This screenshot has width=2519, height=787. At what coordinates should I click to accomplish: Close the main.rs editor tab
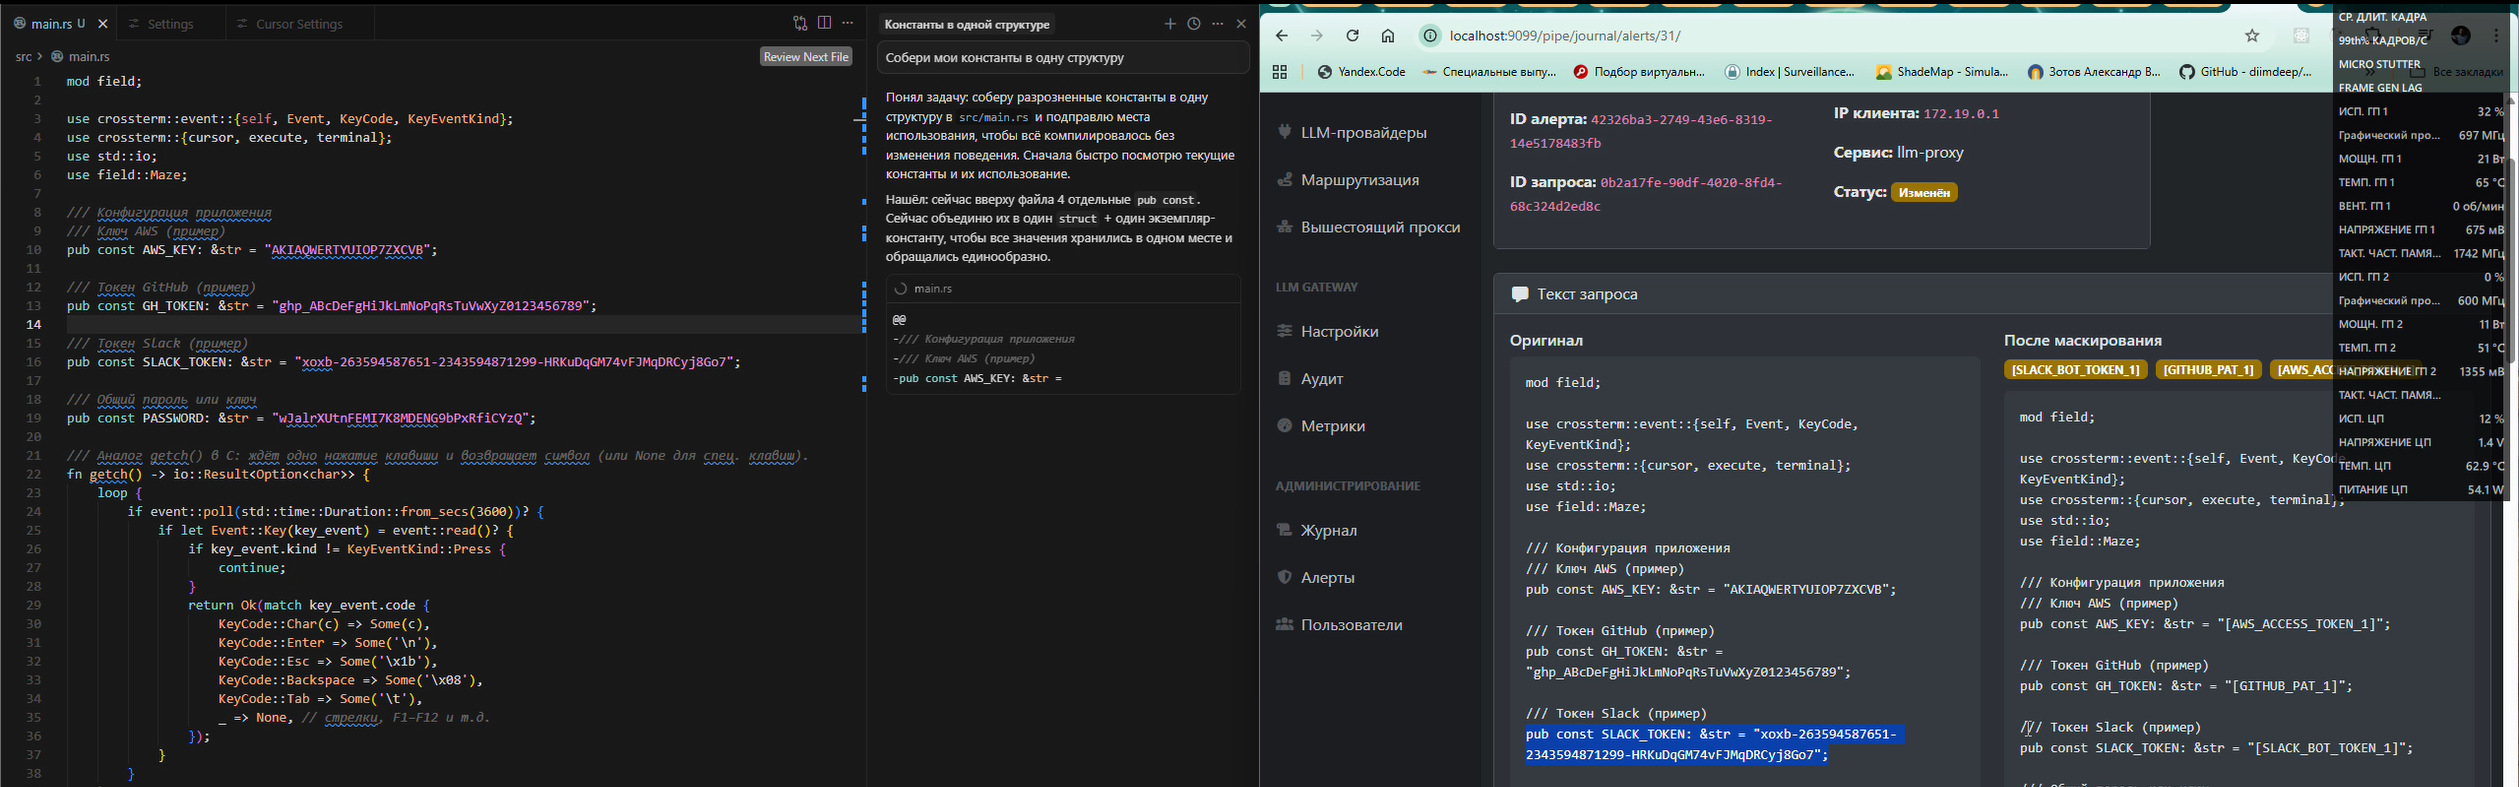[x=103, y=24]
